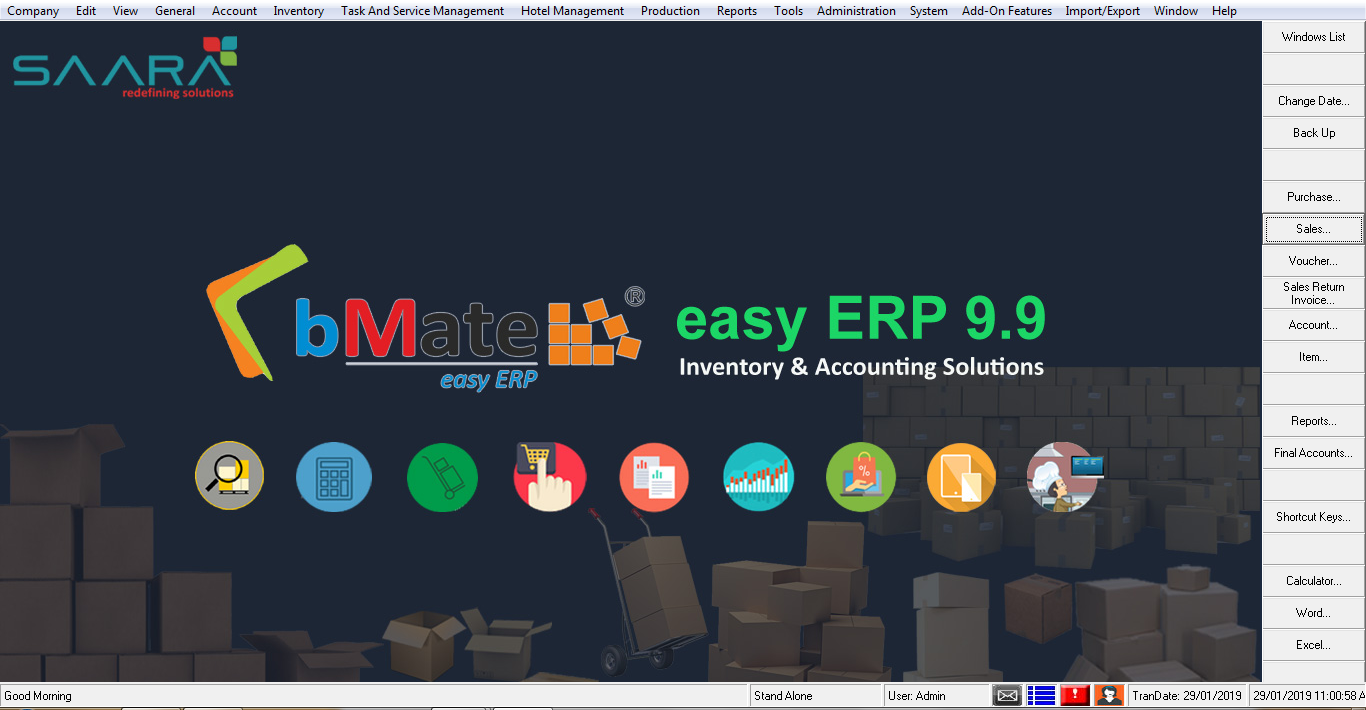Click the Back Up button
This screenshot has width=1366, height=710.
coord(1313,133)
